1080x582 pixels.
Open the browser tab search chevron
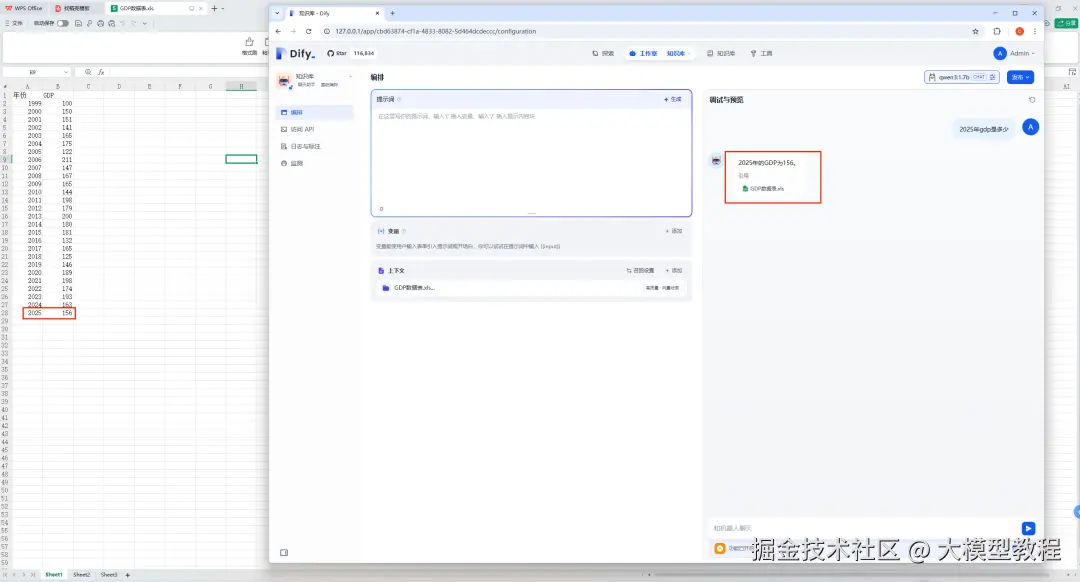(277, 13)
